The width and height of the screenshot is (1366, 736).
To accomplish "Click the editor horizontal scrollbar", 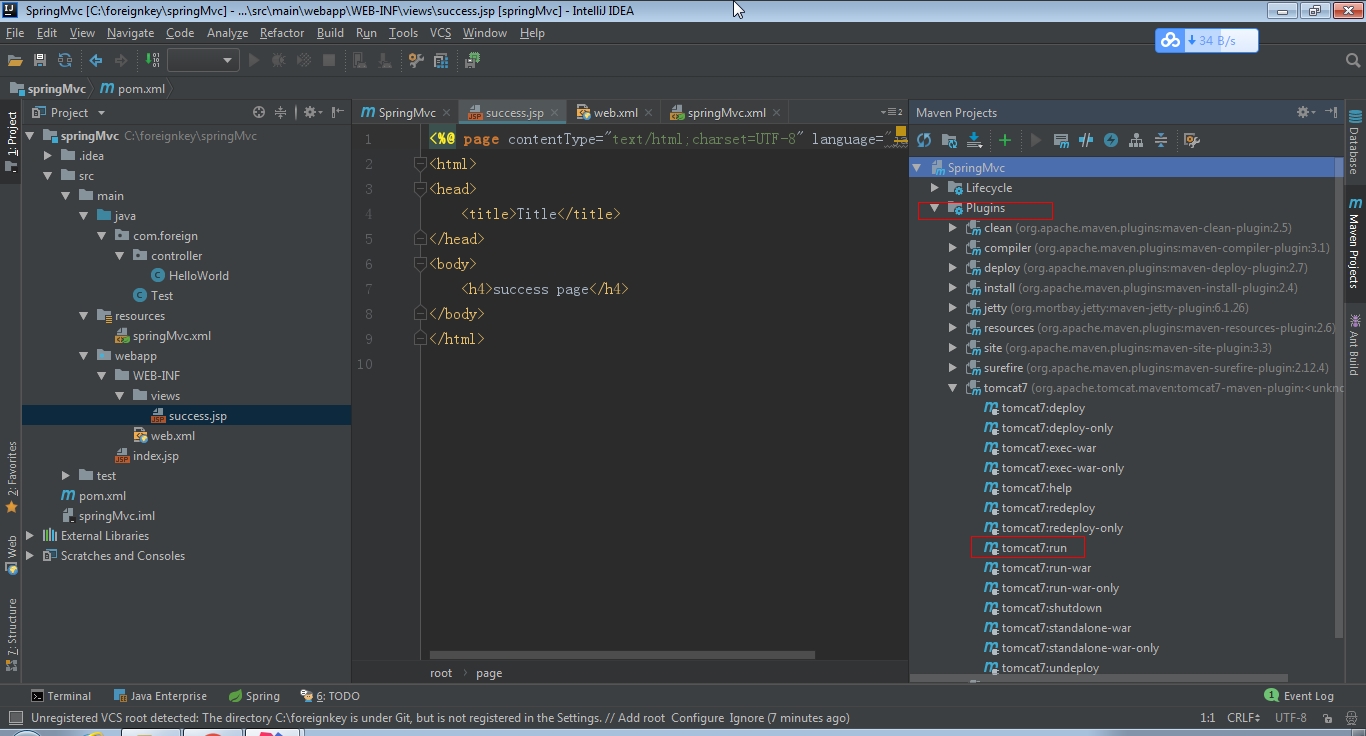I will (x=622, y=656).
